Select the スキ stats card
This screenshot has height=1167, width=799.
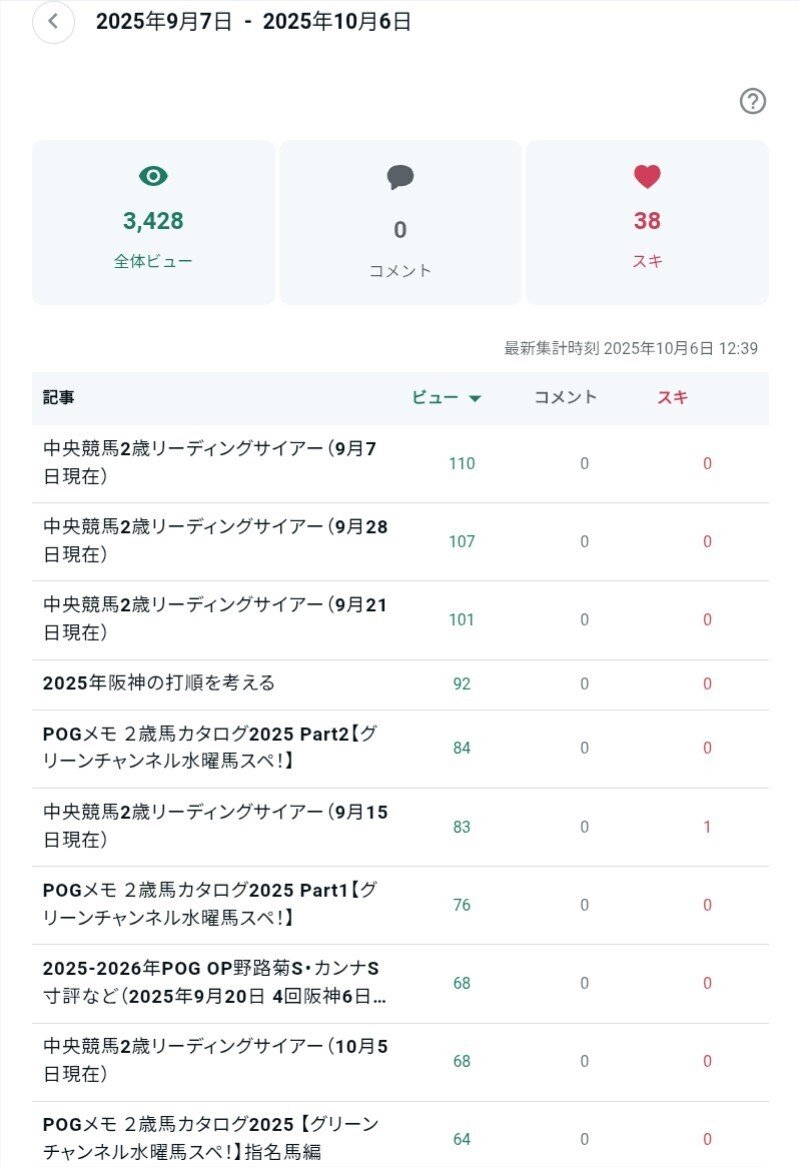click(647, 222)
